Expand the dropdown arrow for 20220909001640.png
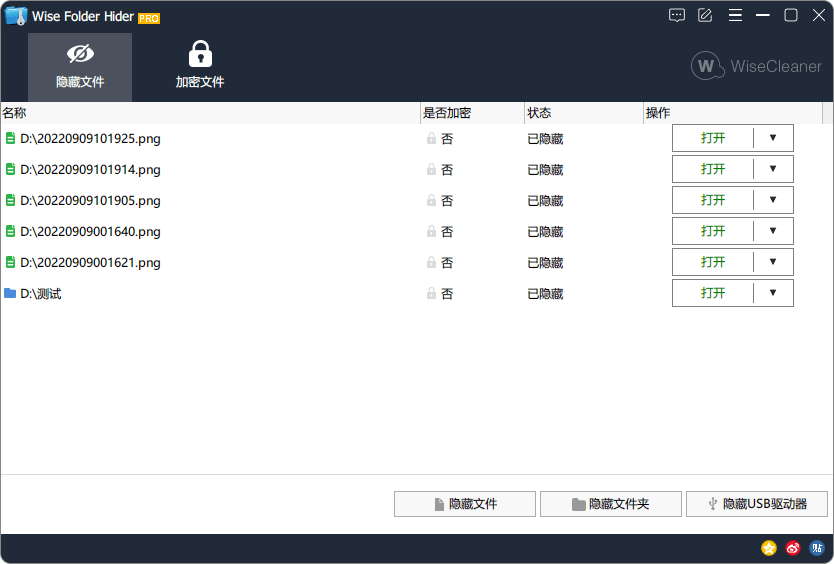 click(773, 230)
